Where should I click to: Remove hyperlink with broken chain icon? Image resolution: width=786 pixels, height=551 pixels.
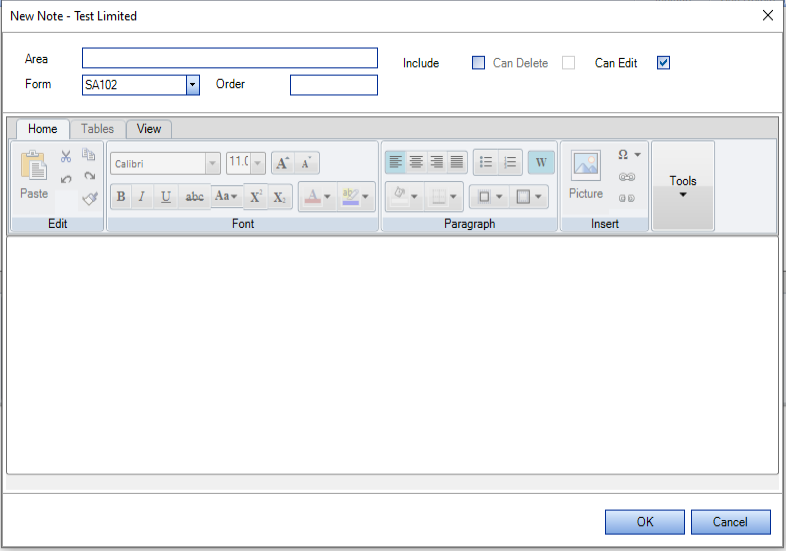(627, 198)
